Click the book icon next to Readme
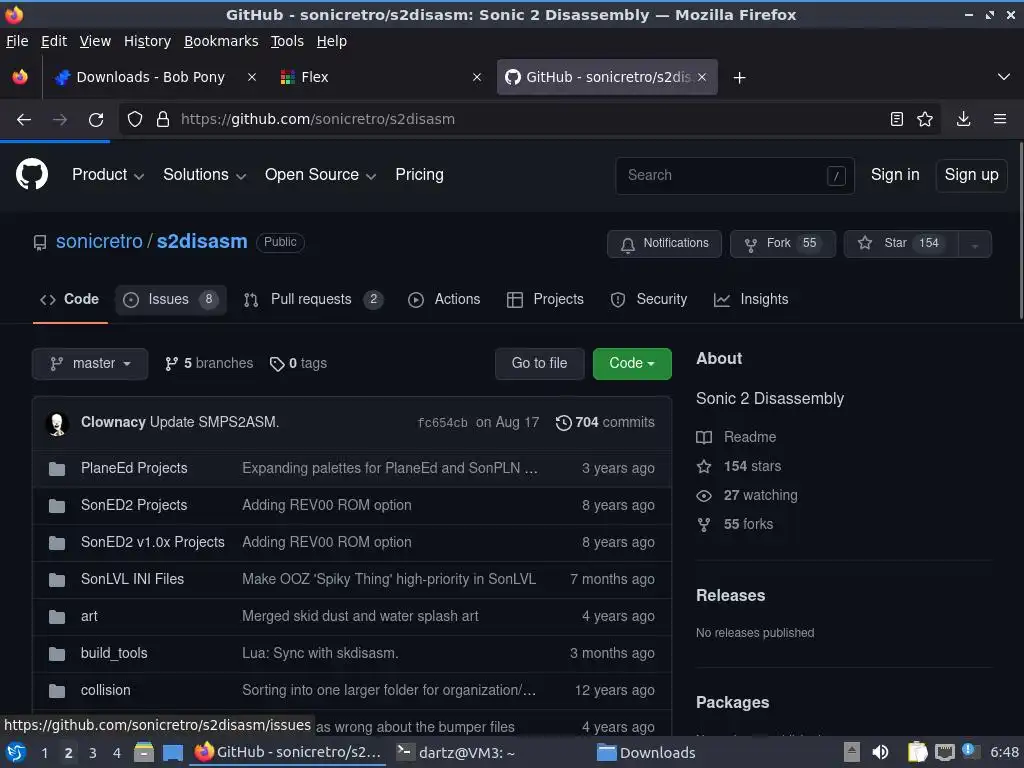The image size is (1024, 768). click(x=703, y=438)
